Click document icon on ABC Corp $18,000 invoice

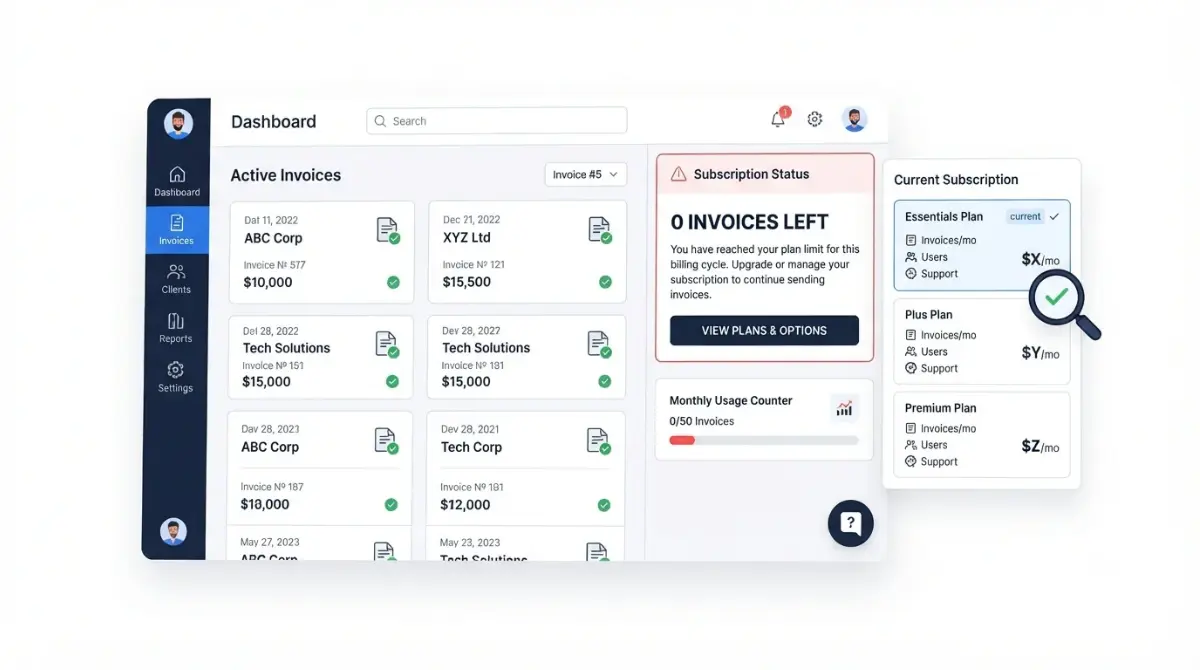[x=386, y=441]
